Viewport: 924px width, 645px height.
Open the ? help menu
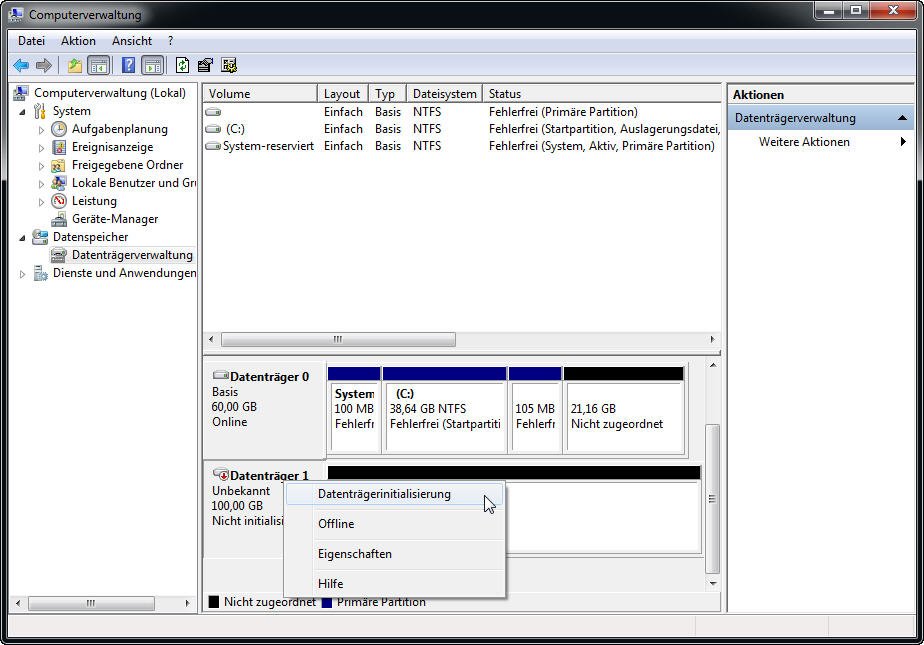tap(170, 41)
